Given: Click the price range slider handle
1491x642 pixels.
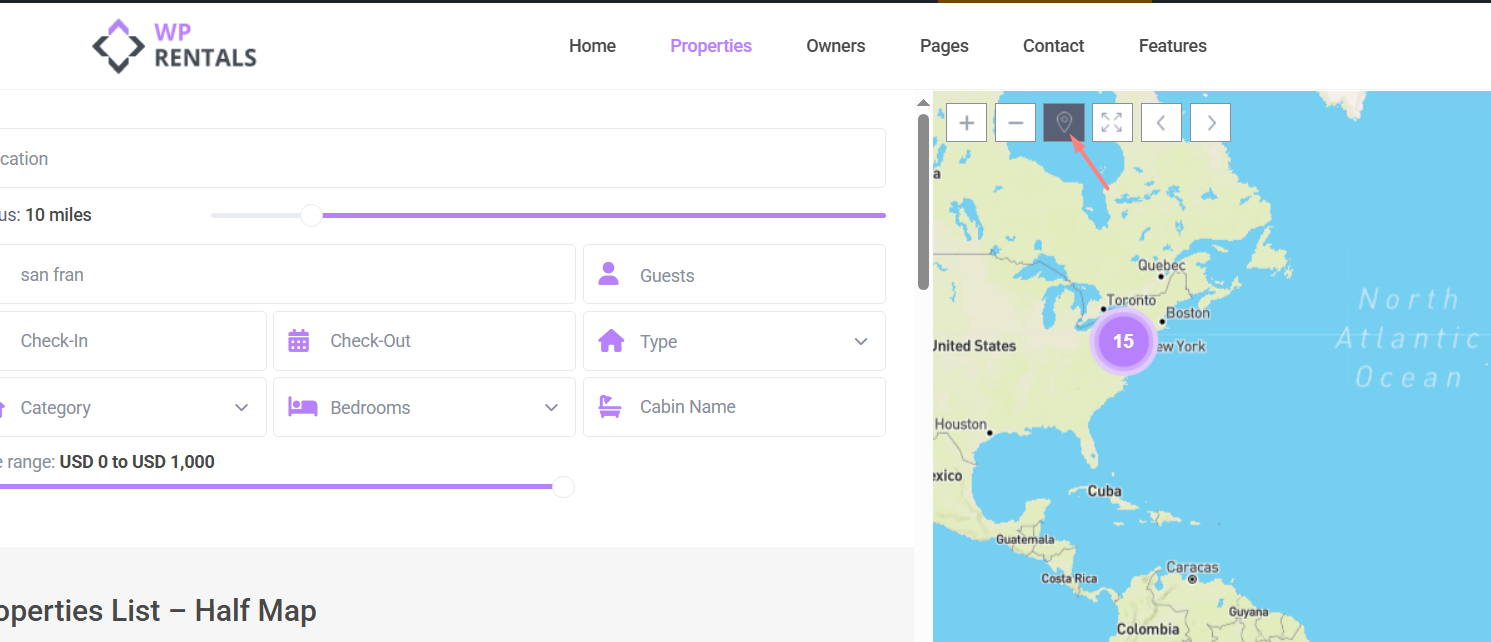Looking at the screenshot, I should 564,487.
